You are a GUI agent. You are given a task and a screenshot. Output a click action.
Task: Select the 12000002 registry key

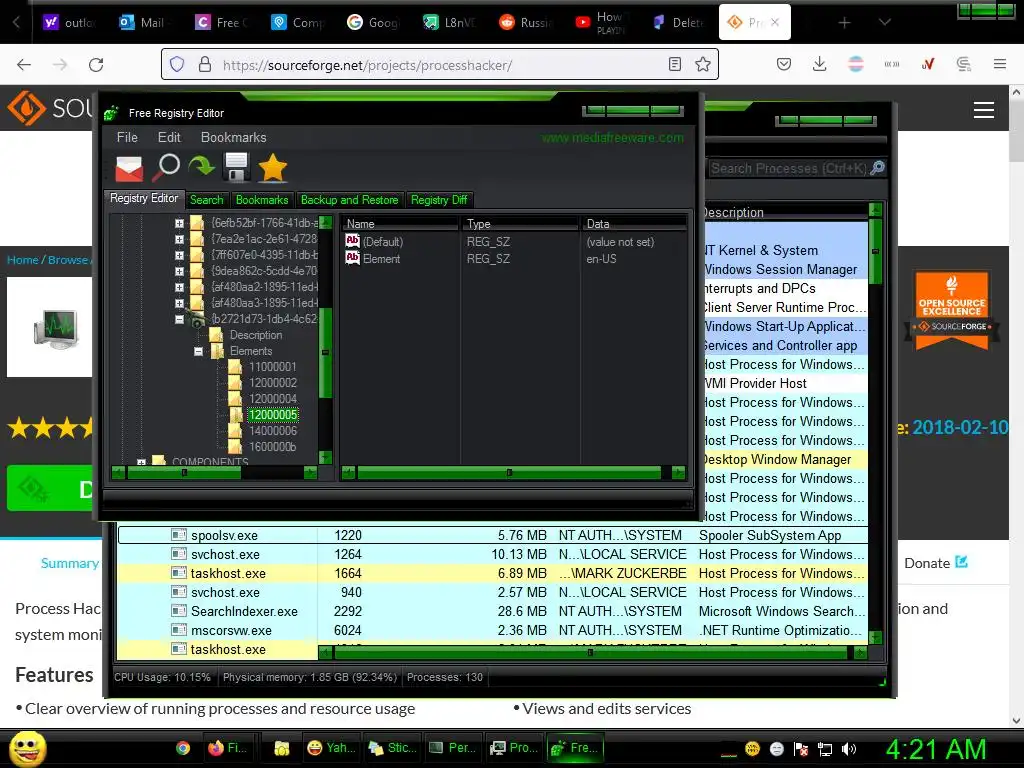coord(272,383)
